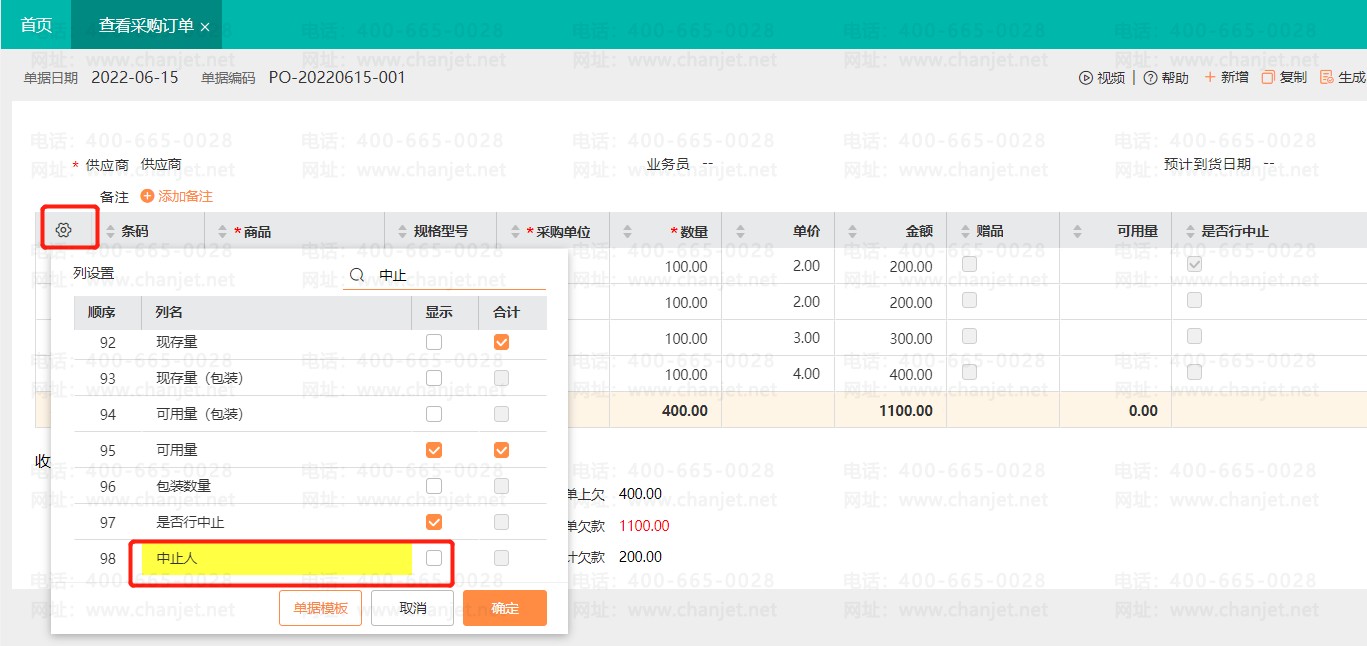Open the video tutorial icon
The image size is (1367, 646).
tap(1085, 78)
